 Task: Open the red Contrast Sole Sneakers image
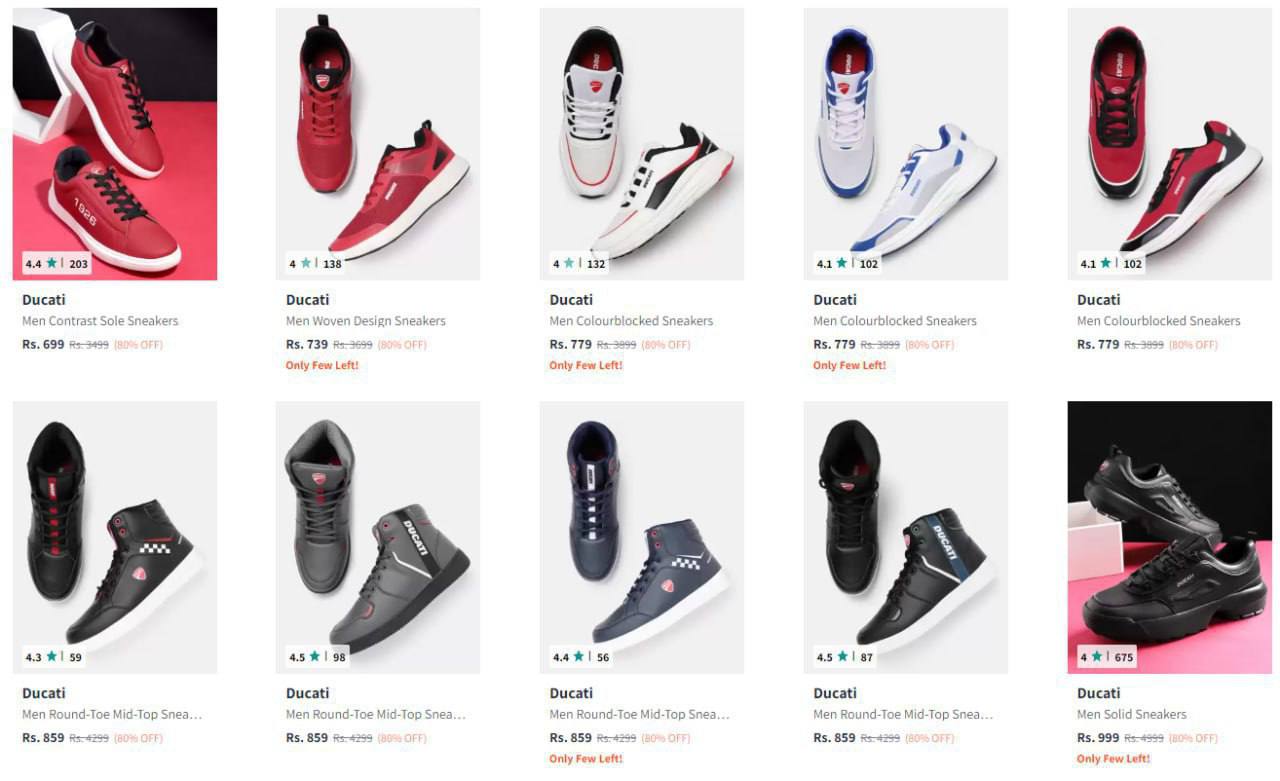[x=115, y=144]
